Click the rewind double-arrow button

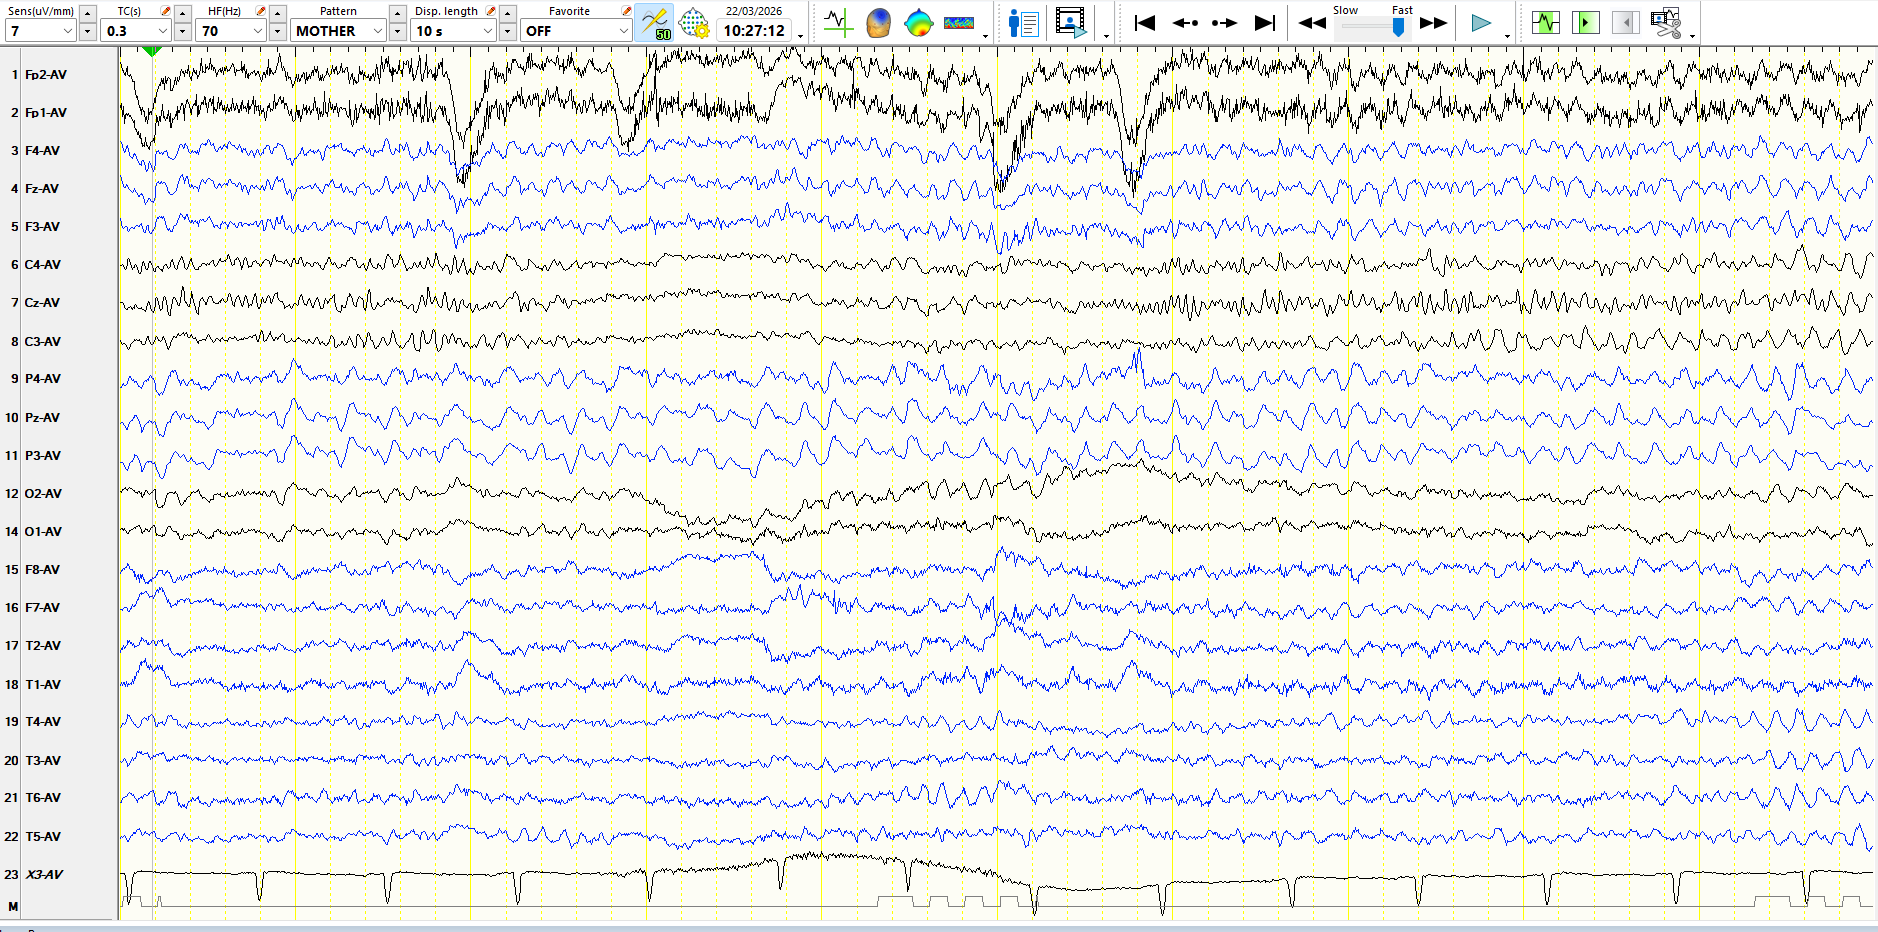tap(1312, 23)
